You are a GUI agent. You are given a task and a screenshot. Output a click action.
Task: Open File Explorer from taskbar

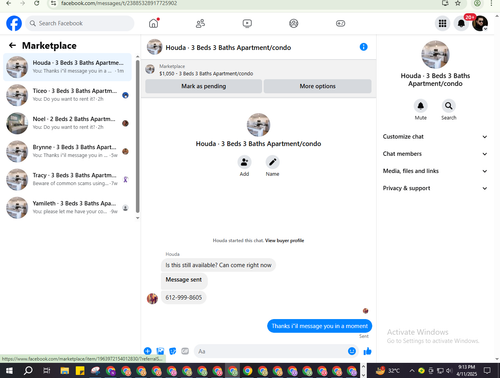(x=65, y=371)
